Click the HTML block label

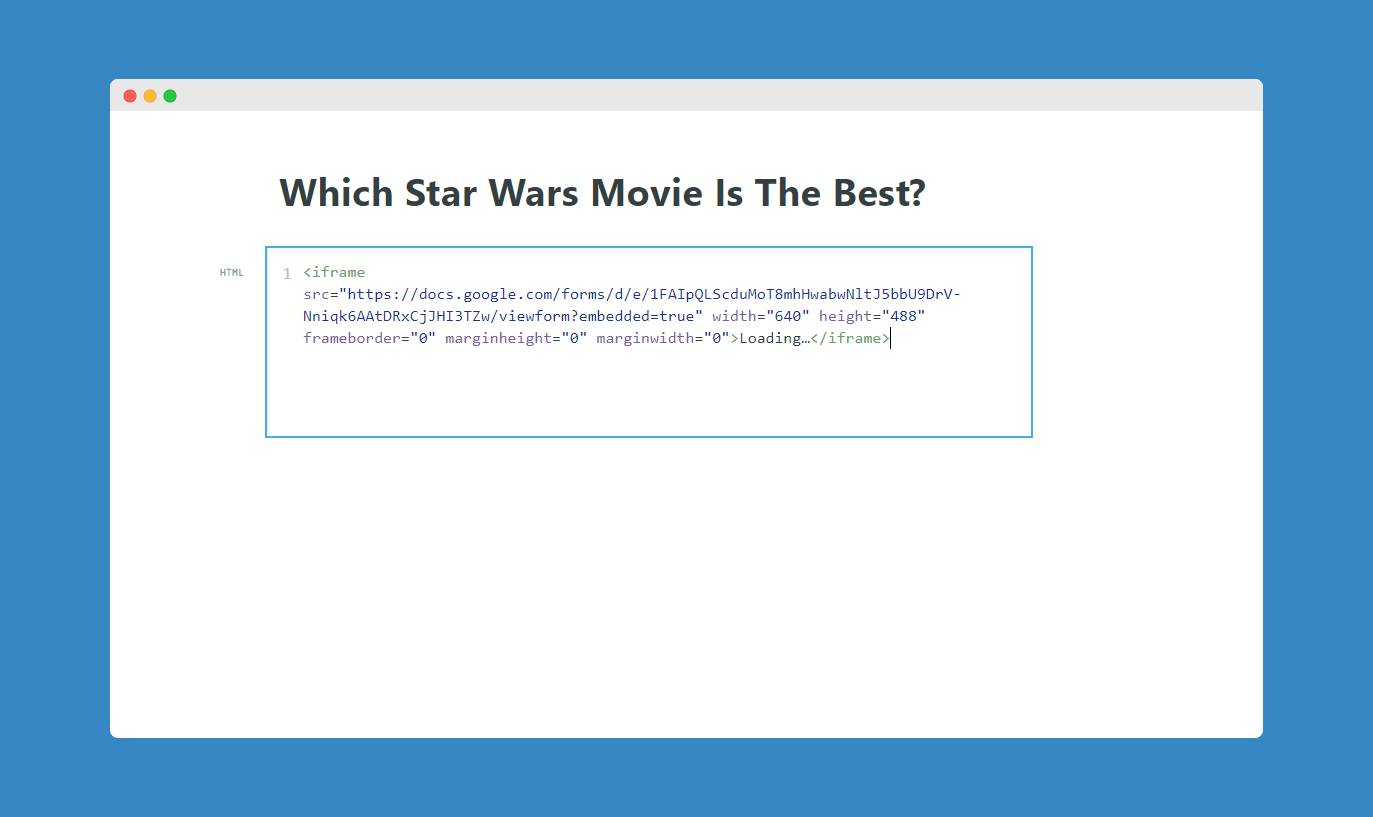[232, 272]
